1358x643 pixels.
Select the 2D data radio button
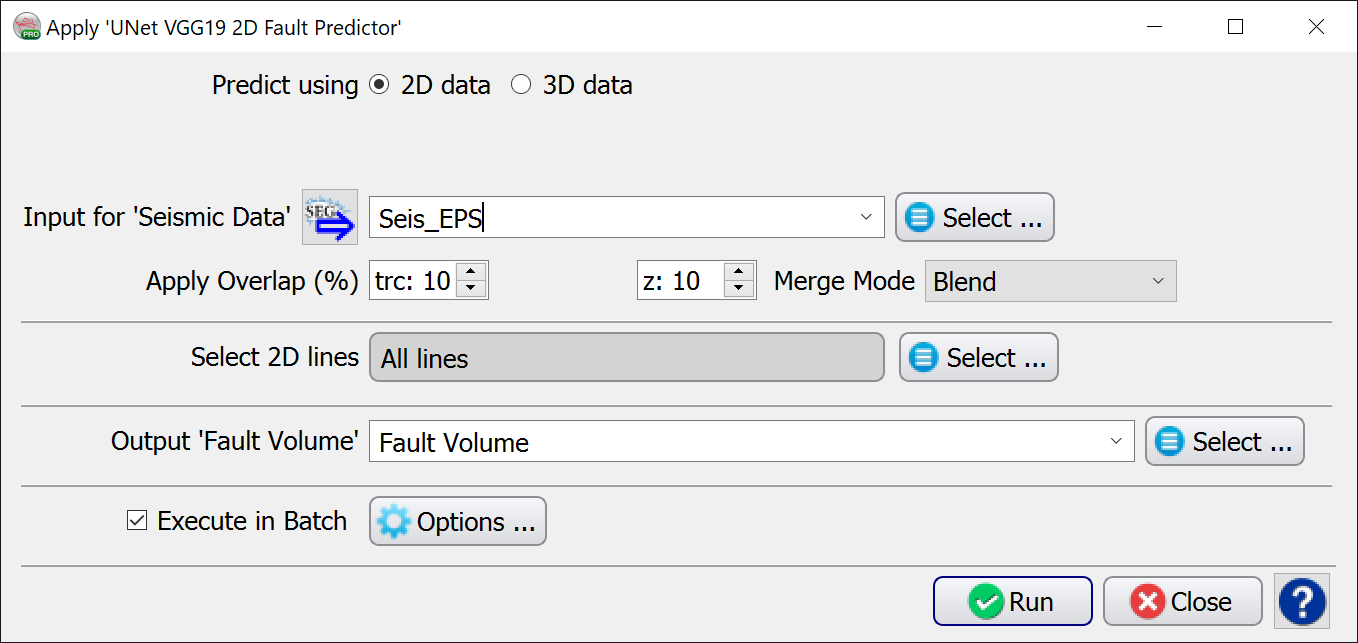[x=379, y=85]
